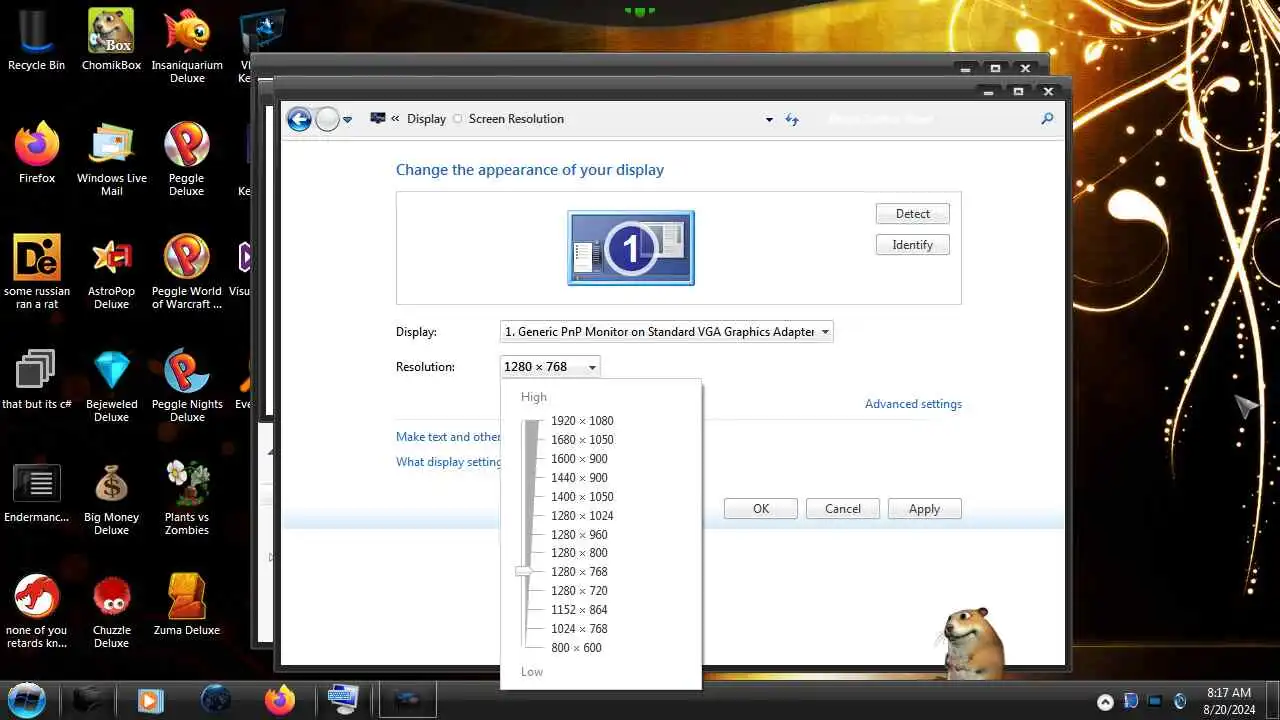This screenshot has height=720, width=1280.
Task: Click Screen Resolution breadcrumb
Action: (516, 118)
